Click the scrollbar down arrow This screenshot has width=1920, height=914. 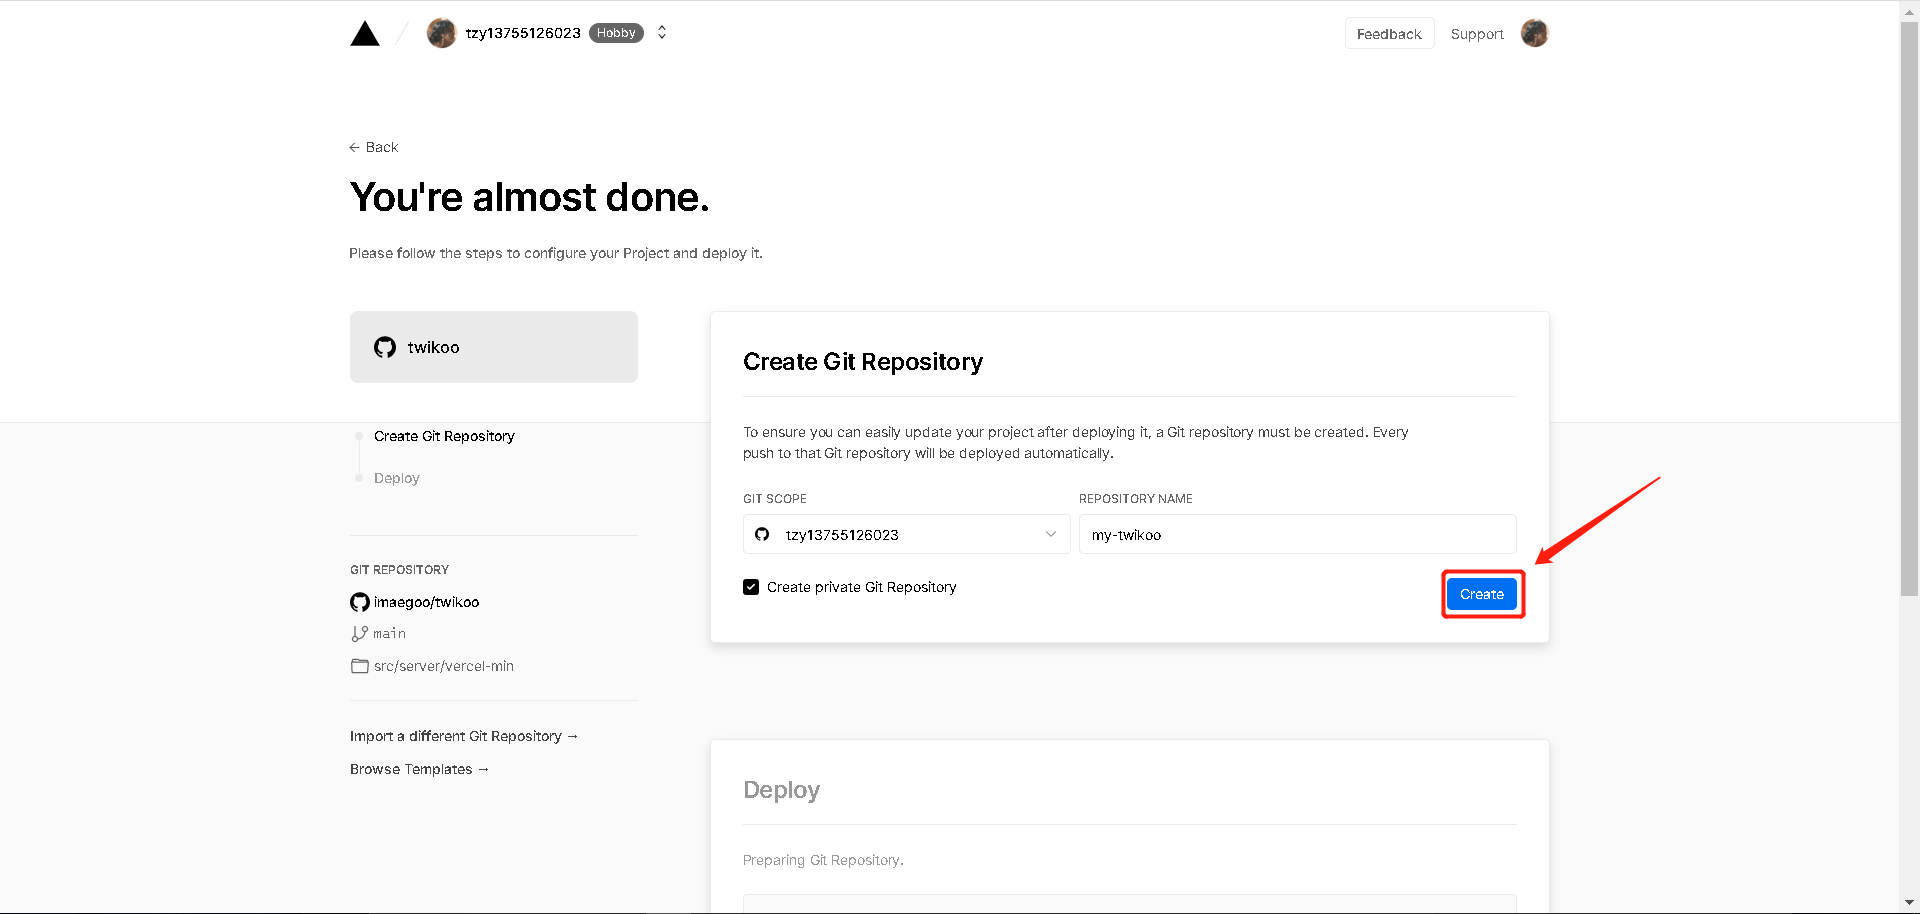click(1909, 903)
